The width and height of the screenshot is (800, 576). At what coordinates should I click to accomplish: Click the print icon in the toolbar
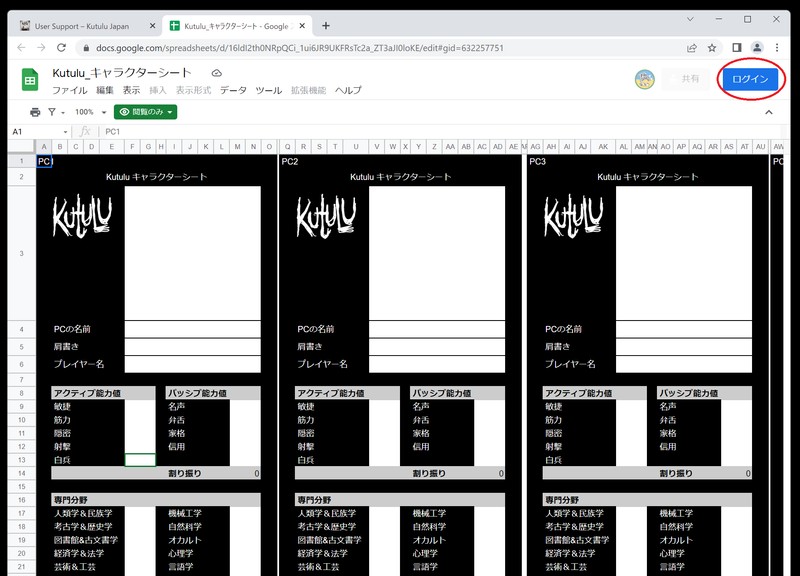coord(35,112)
